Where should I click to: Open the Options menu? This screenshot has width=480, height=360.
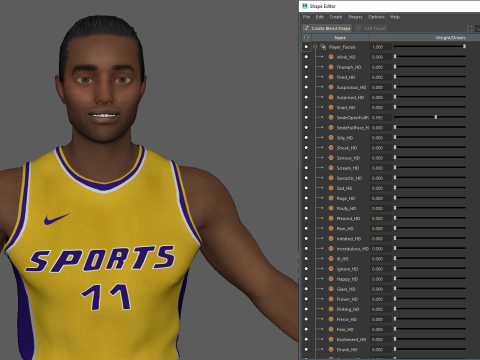point(376,17)
